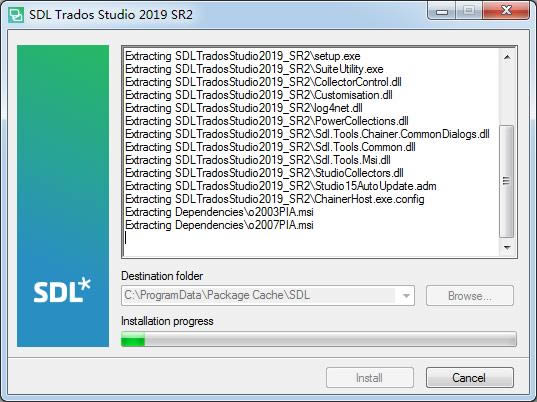
Task: Click the 'Installation progress' label
Action: tap(167, 321)
